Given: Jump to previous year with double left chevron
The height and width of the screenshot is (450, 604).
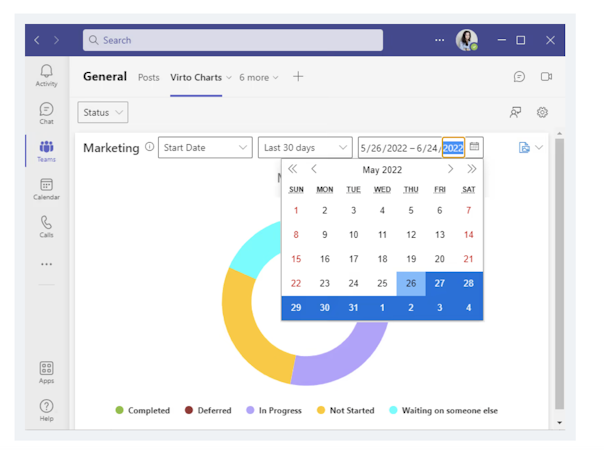Looking at the screenshot, I should point(293,169).
